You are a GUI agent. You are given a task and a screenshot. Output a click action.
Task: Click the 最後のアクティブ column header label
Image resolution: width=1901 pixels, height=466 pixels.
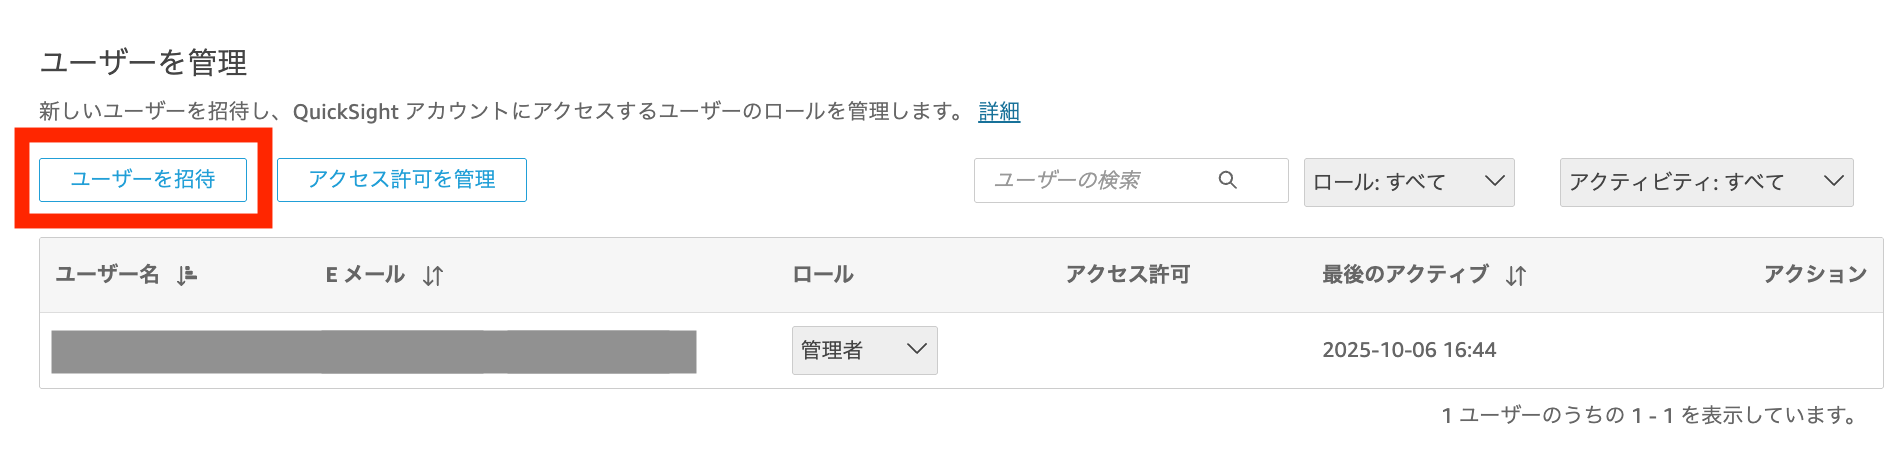tap(1405, 275)
